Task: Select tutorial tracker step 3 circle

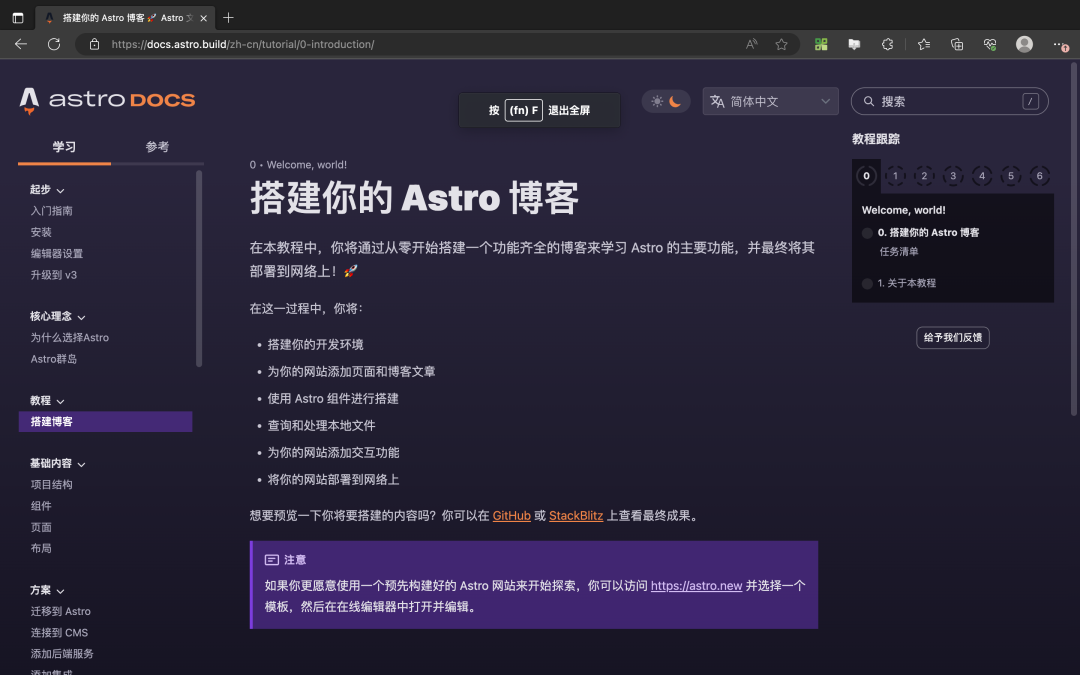Action: click(953, 176)
